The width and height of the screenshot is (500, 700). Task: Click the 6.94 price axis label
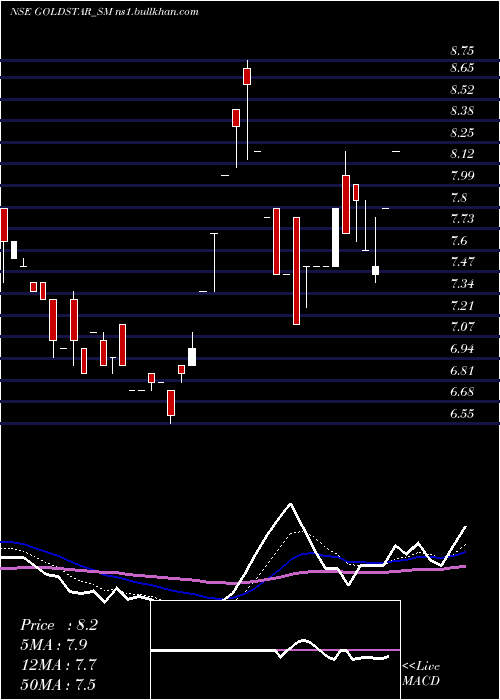click(x=462, y=348)
